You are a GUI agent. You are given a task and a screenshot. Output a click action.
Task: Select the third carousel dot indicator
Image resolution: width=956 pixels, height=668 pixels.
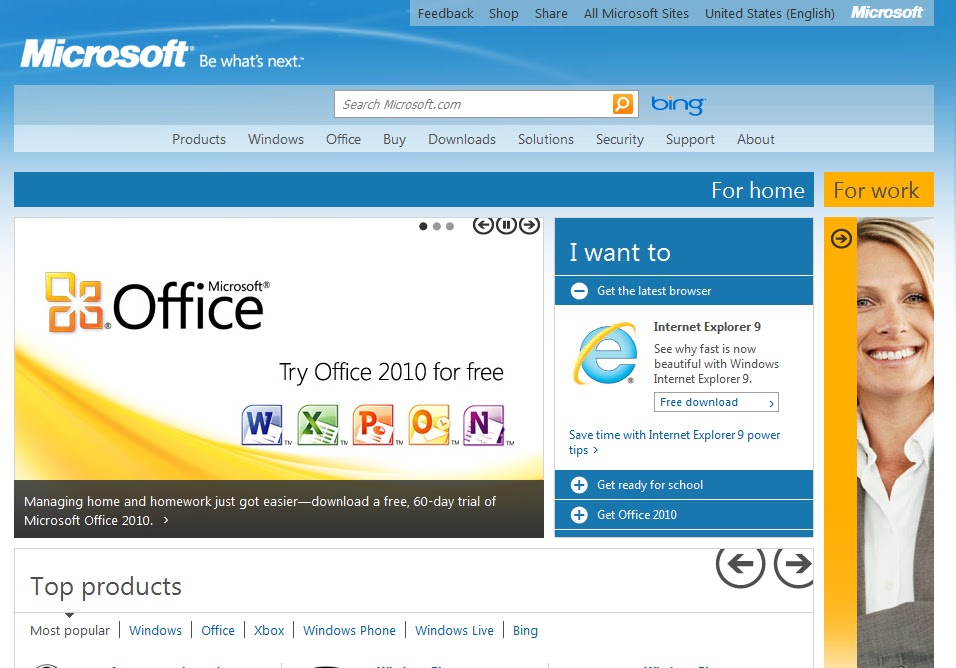(450, 226)
